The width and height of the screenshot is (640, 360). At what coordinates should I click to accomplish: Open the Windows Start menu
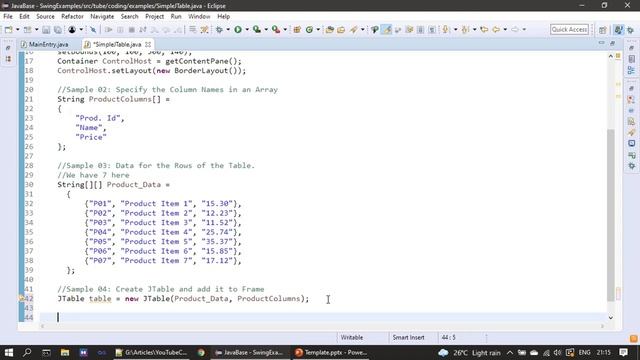9,352
